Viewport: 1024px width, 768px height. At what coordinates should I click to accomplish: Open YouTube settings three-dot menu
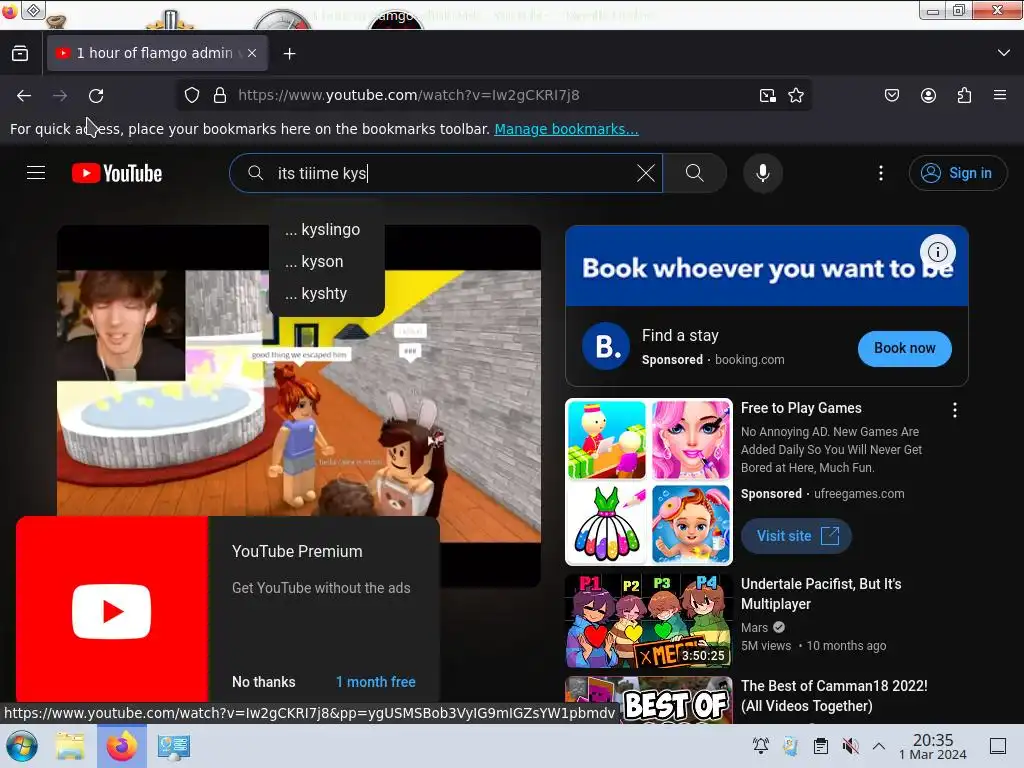click(x=881, y=173)
